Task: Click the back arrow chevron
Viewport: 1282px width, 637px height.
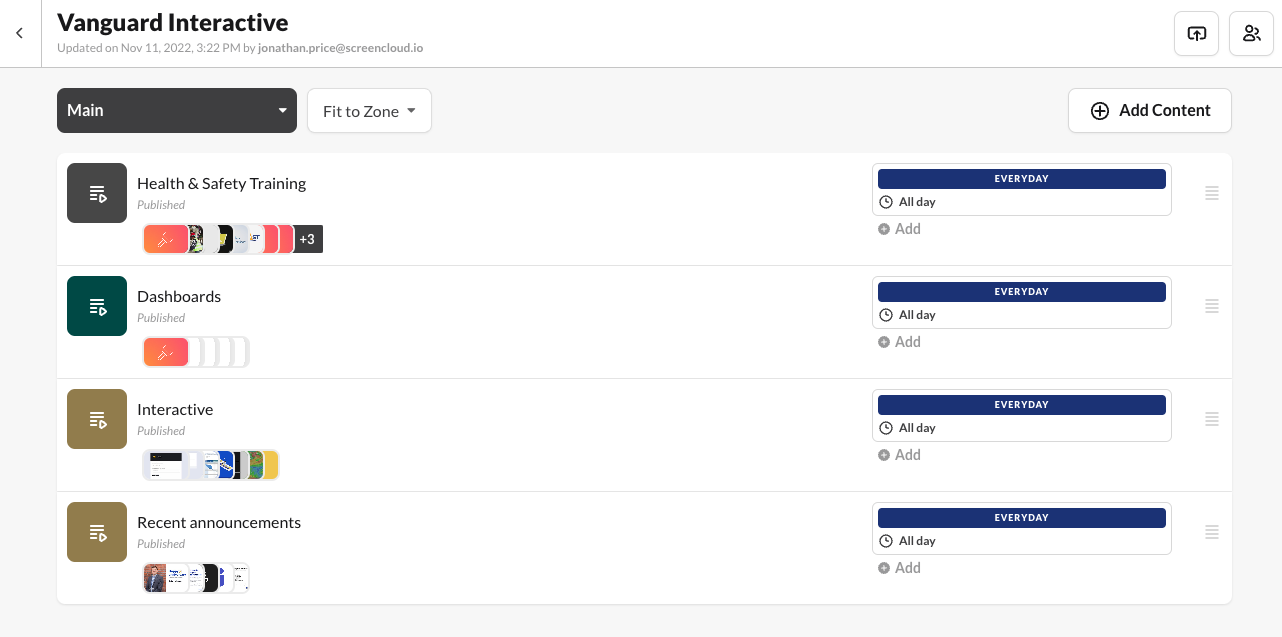Action: [19, 34]
